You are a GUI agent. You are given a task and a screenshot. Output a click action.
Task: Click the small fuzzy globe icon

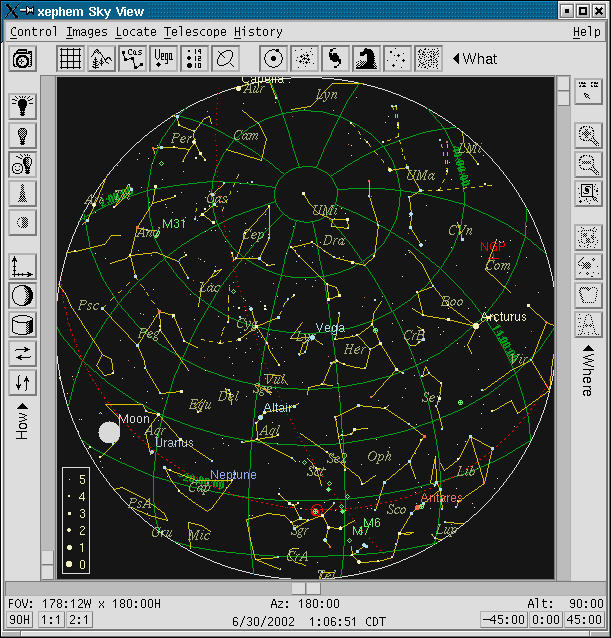pos(22,222)
